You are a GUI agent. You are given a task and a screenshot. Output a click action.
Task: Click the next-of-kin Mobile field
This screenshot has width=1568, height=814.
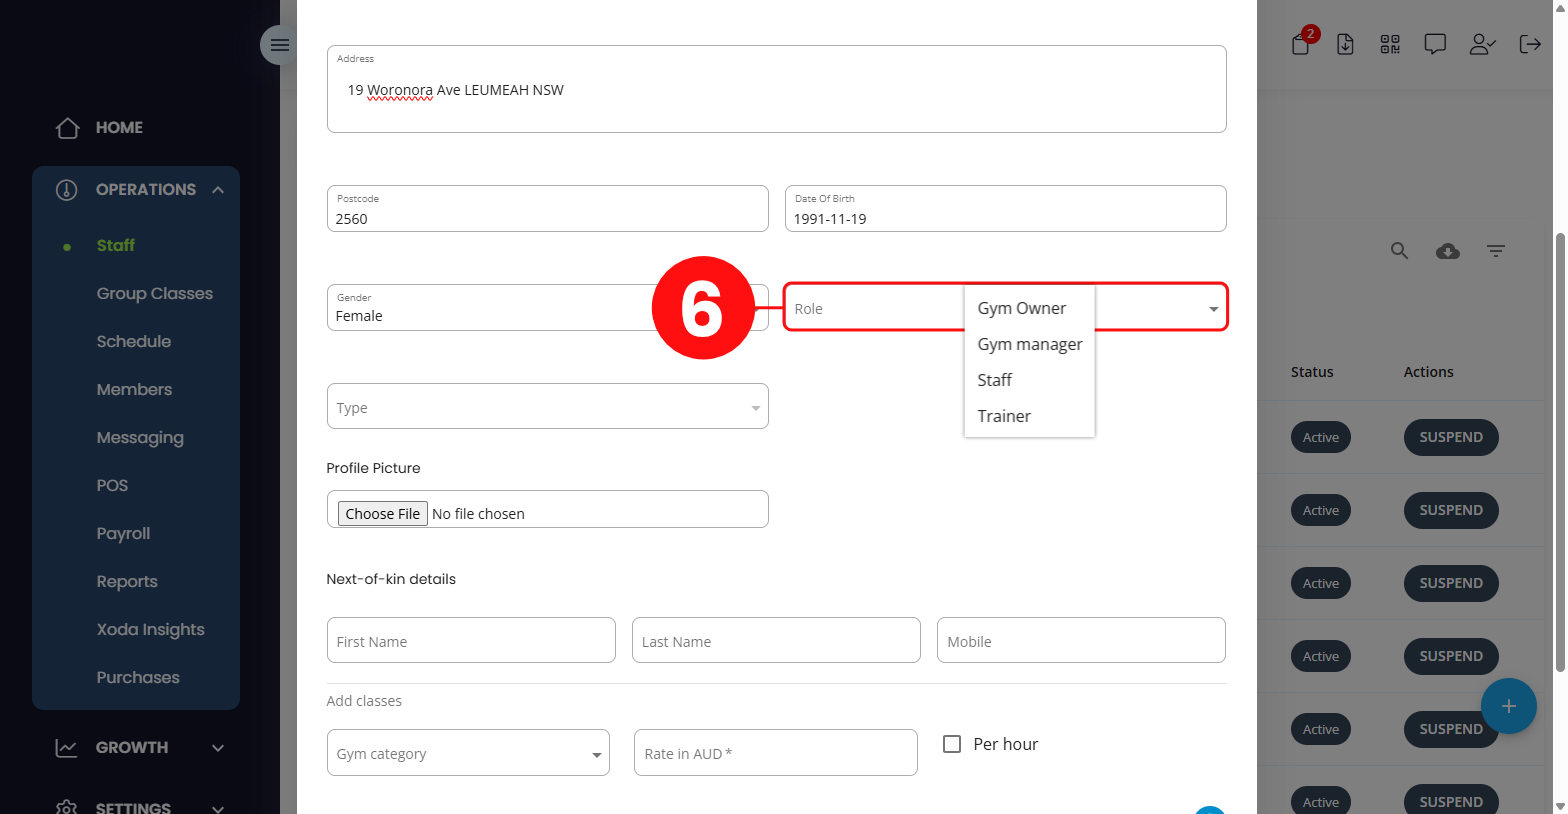[x=1081, y=640]
